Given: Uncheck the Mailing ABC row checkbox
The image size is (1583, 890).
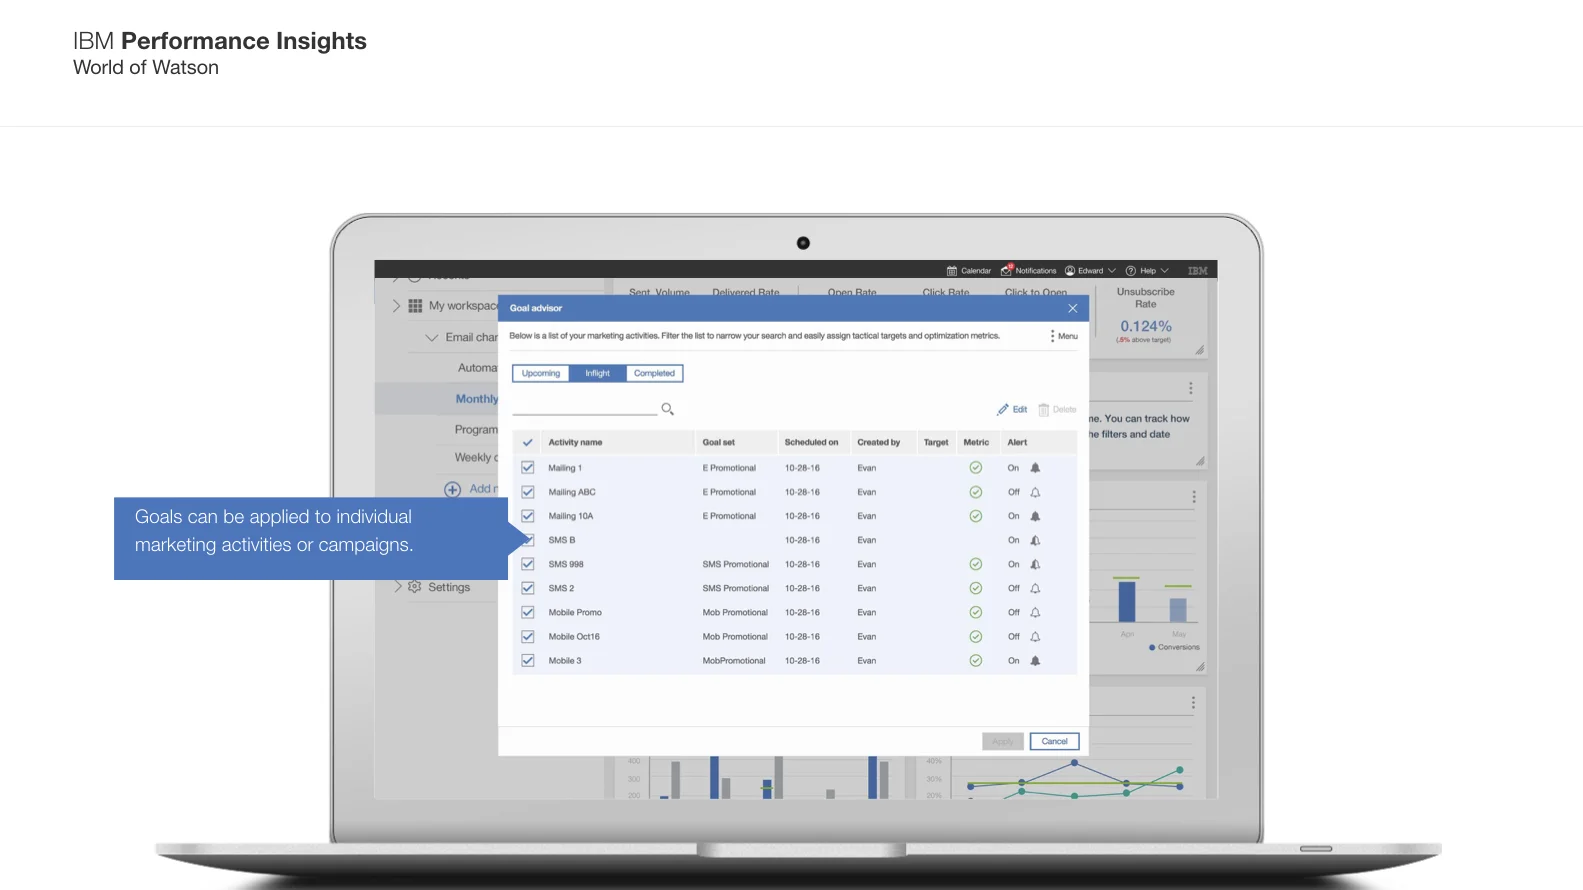Looking at the screenshot, I should click(x=528, y=492).
